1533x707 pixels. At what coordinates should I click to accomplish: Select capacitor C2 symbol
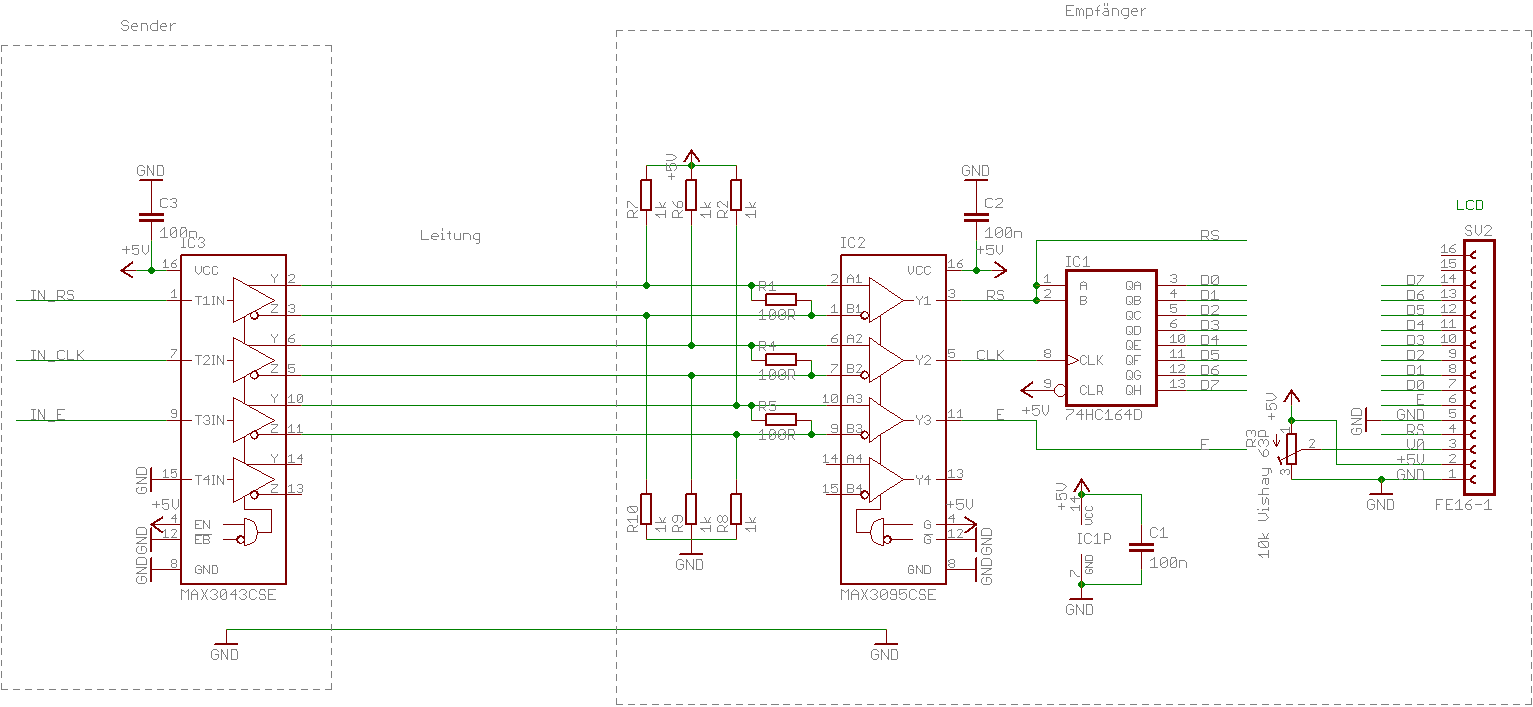[x=976, y=216]
